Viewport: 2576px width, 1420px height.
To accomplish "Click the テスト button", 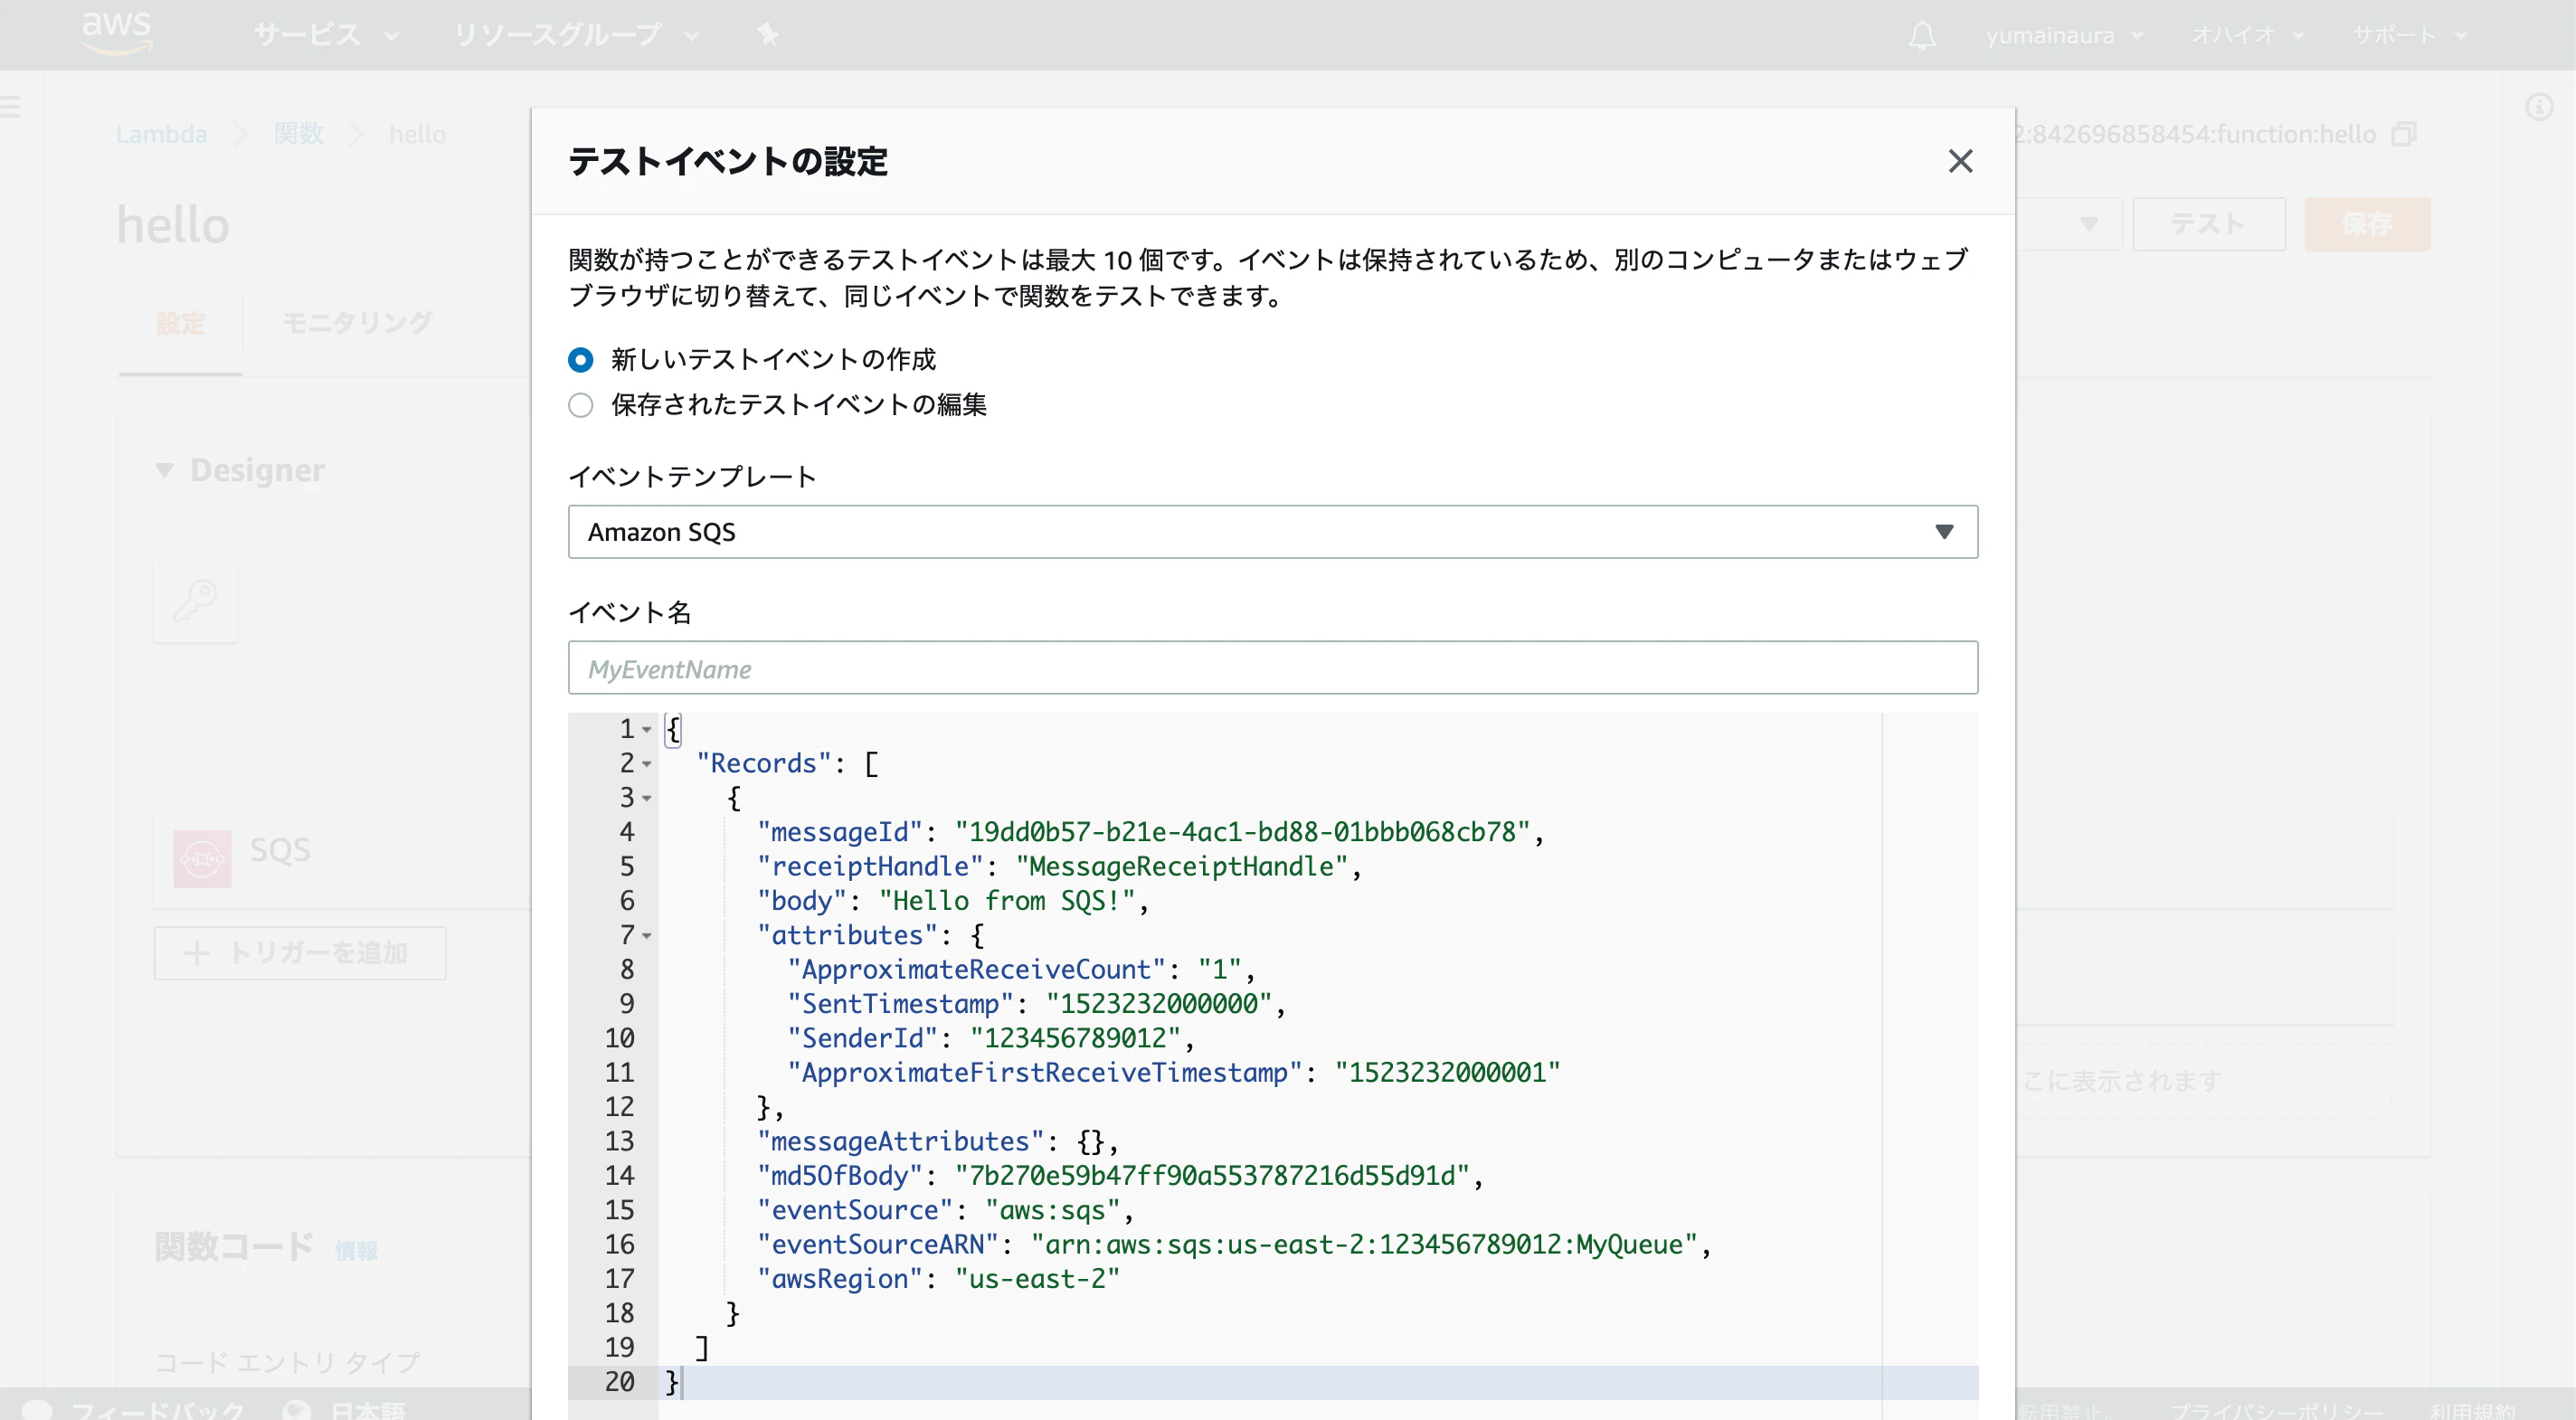I will (x=2208, y=224).
